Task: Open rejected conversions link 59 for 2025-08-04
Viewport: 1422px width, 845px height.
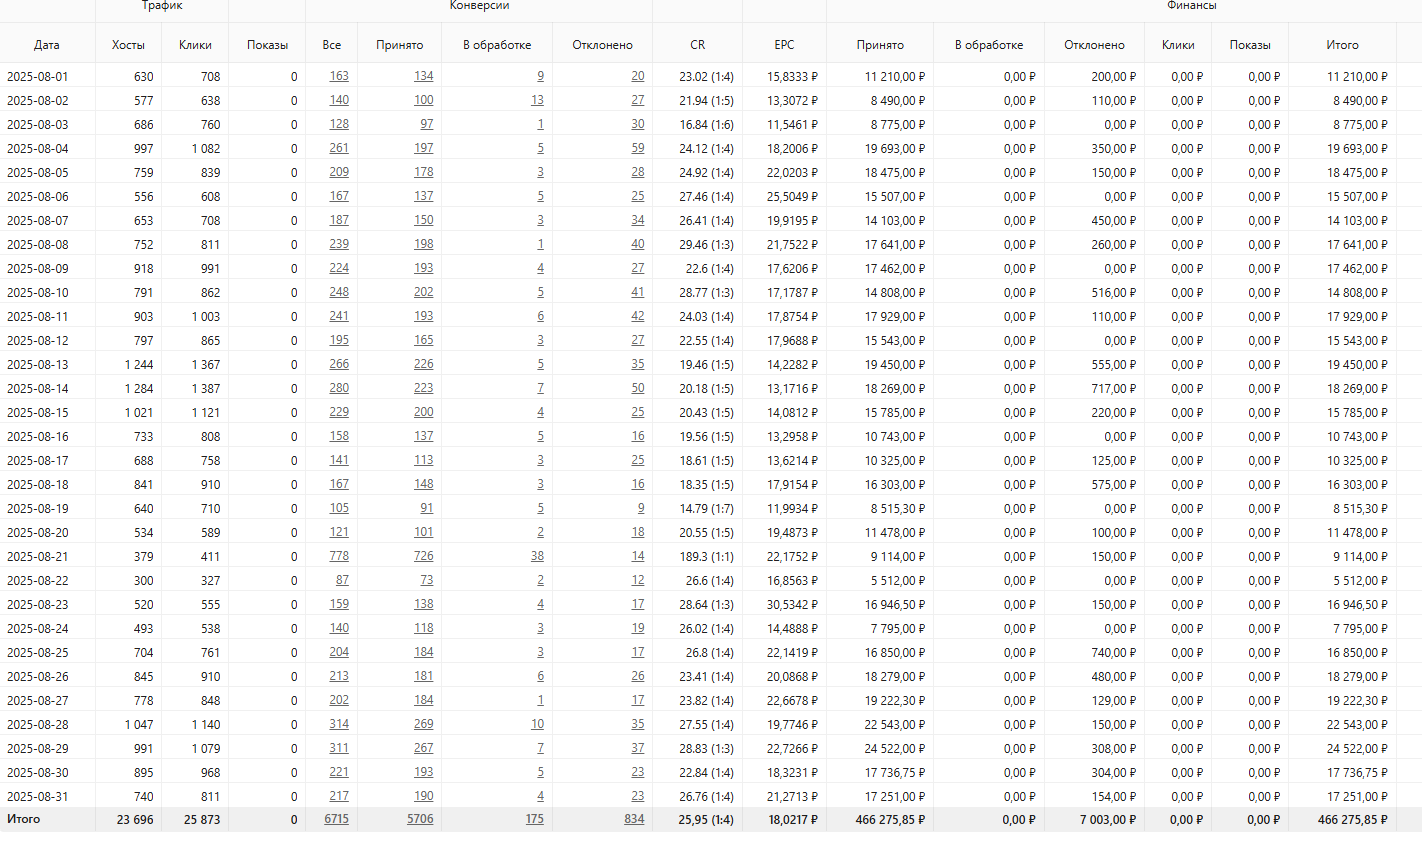Action: pyautogui.click(x=637, y=148)
